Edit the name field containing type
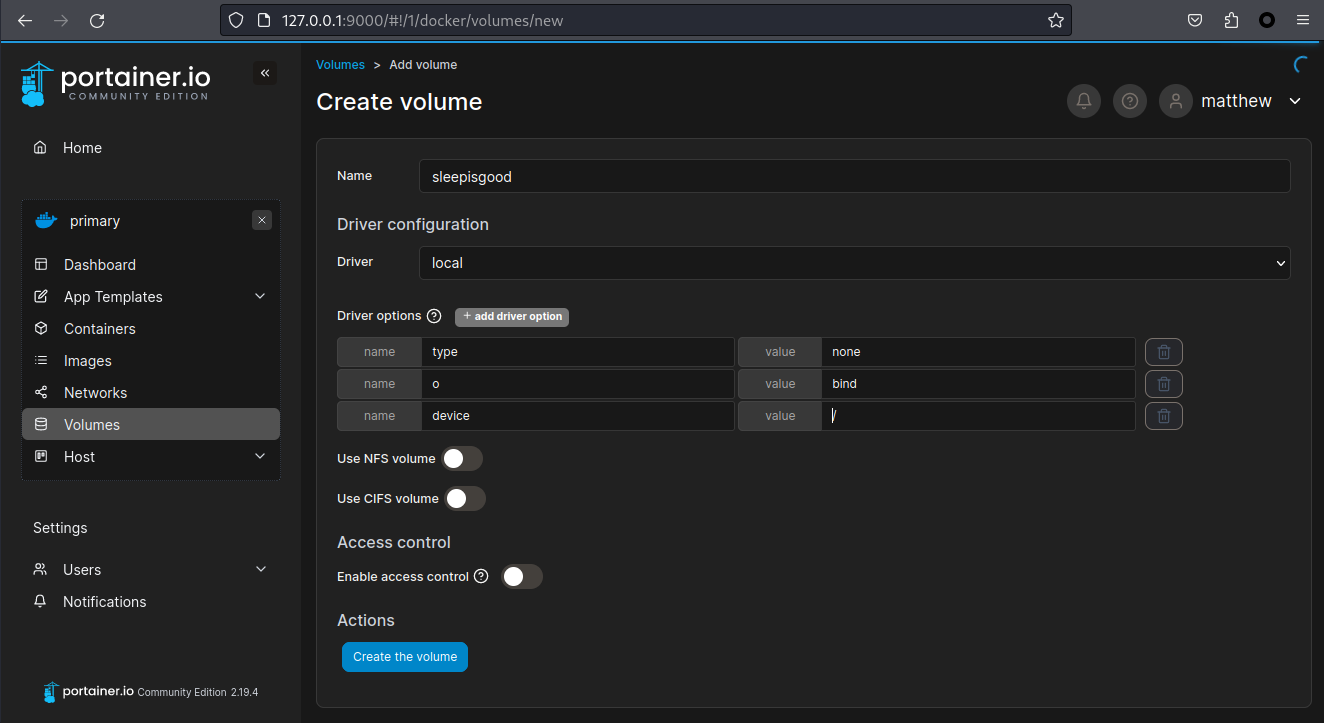Viewport: 1324px width, 723px height. point(578,352)
